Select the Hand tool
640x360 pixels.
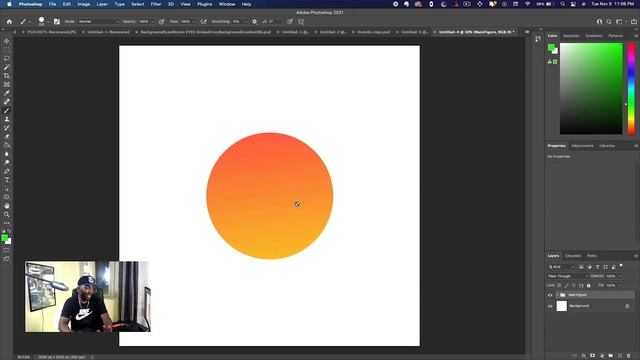7,206
